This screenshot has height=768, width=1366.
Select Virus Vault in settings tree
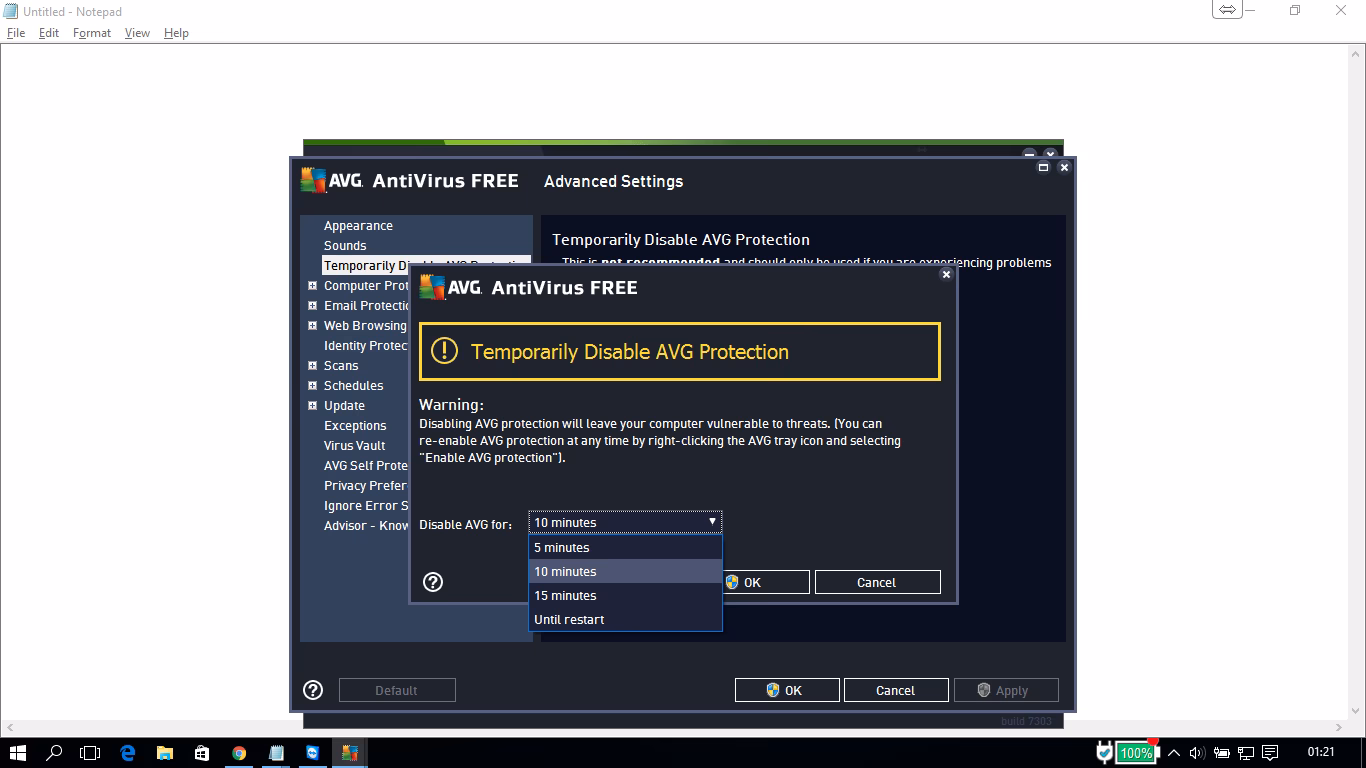click(x=355, y=446)
